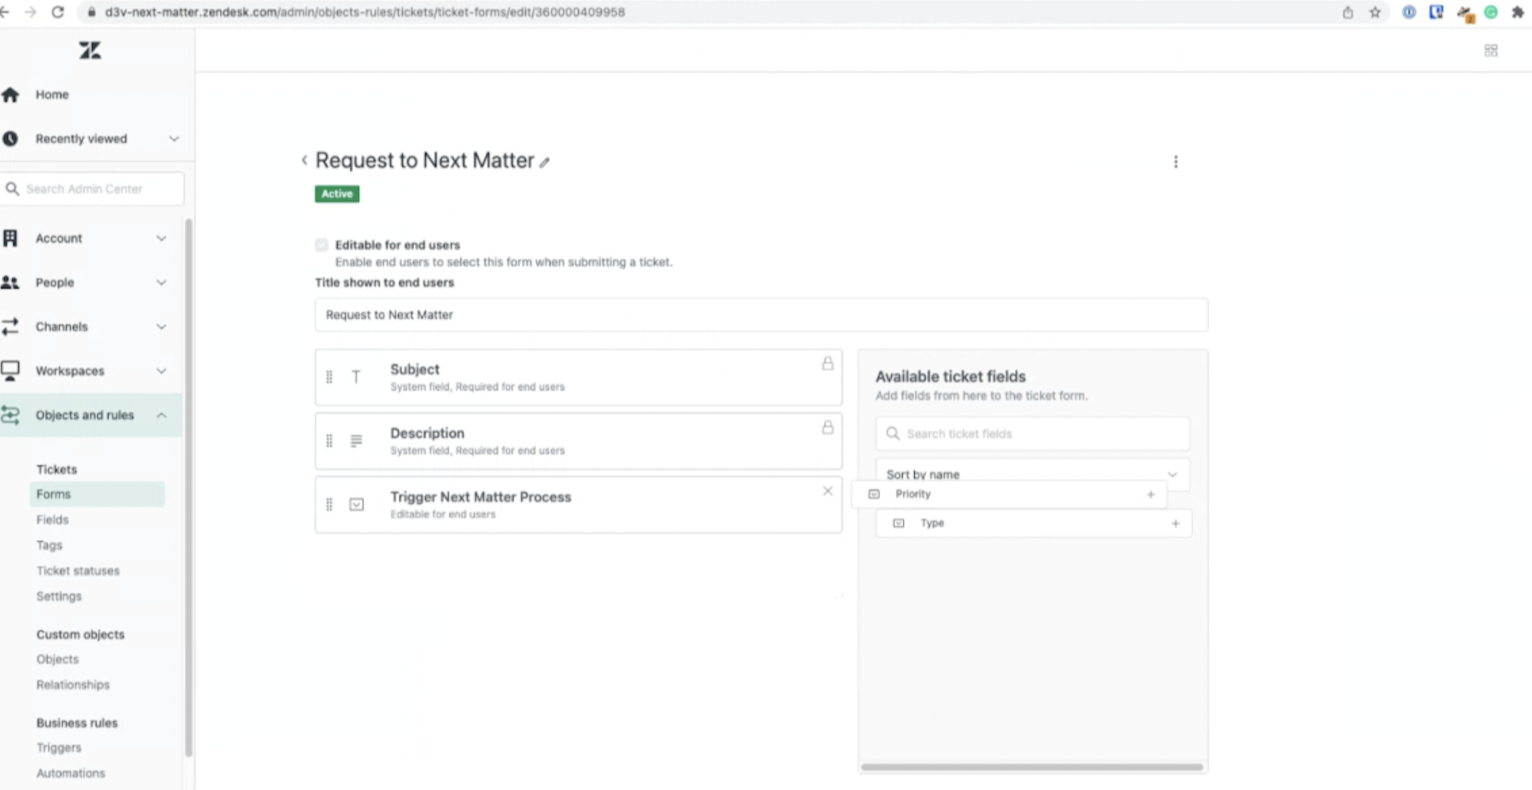The image size is (1532, 790).
Task: Click the available fields horizontal scrollbar
Action: (x=1032, y=768)
